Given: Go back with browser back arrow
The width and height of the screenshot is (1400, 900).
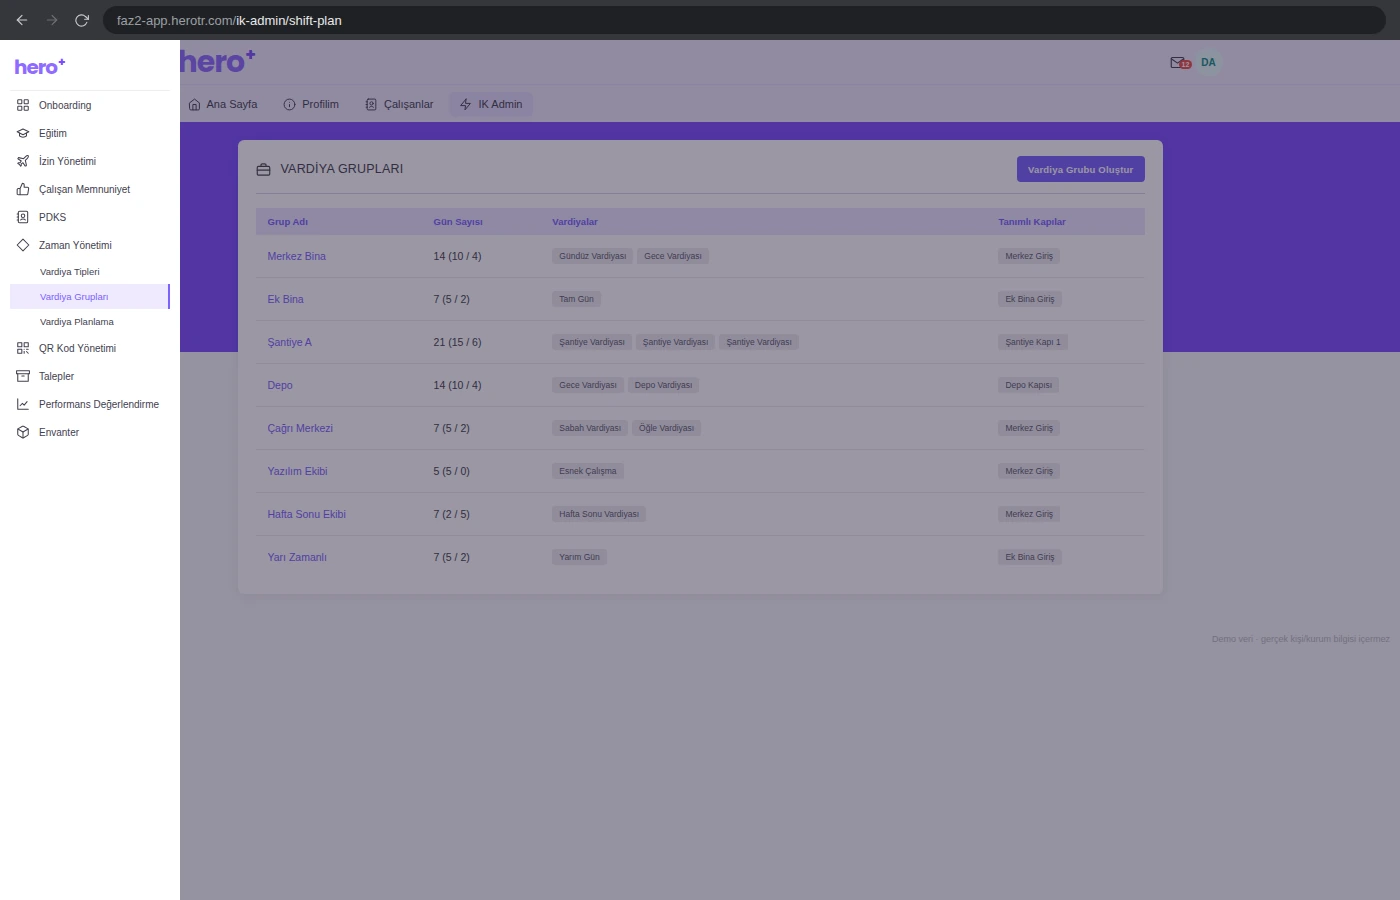Looking at the screenshot, I should pos(22,20).
